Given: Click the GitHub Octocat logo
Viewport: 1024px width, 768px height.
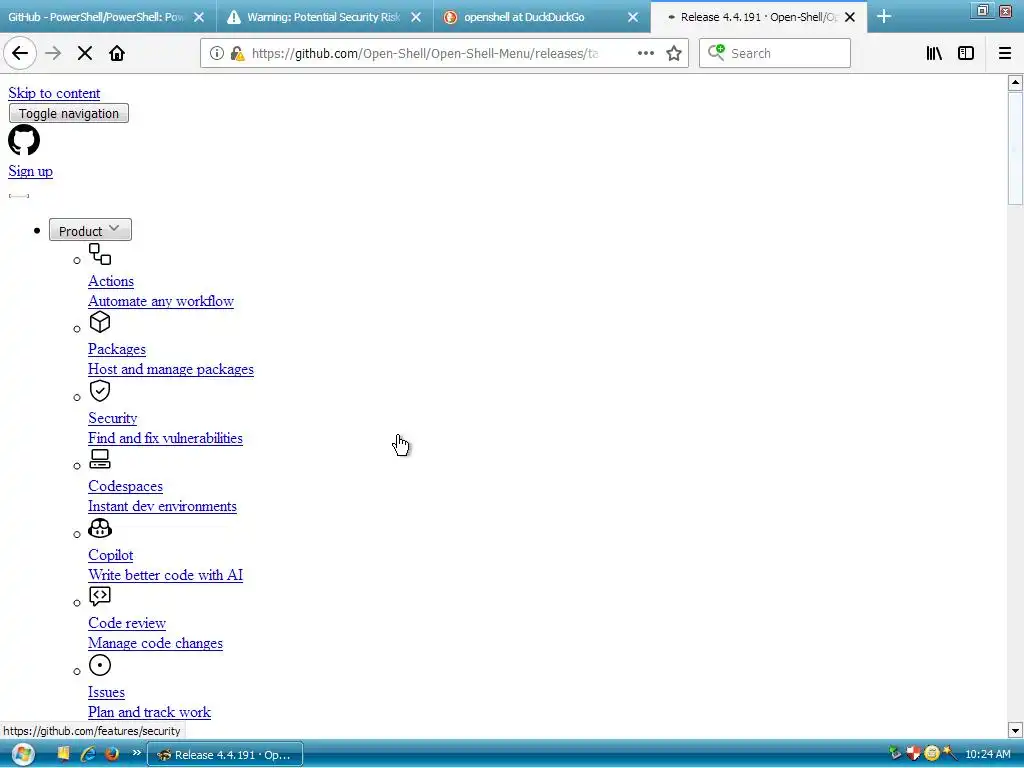Looking at the screenshot, I should pyautogui.click(x=24, y=140).
